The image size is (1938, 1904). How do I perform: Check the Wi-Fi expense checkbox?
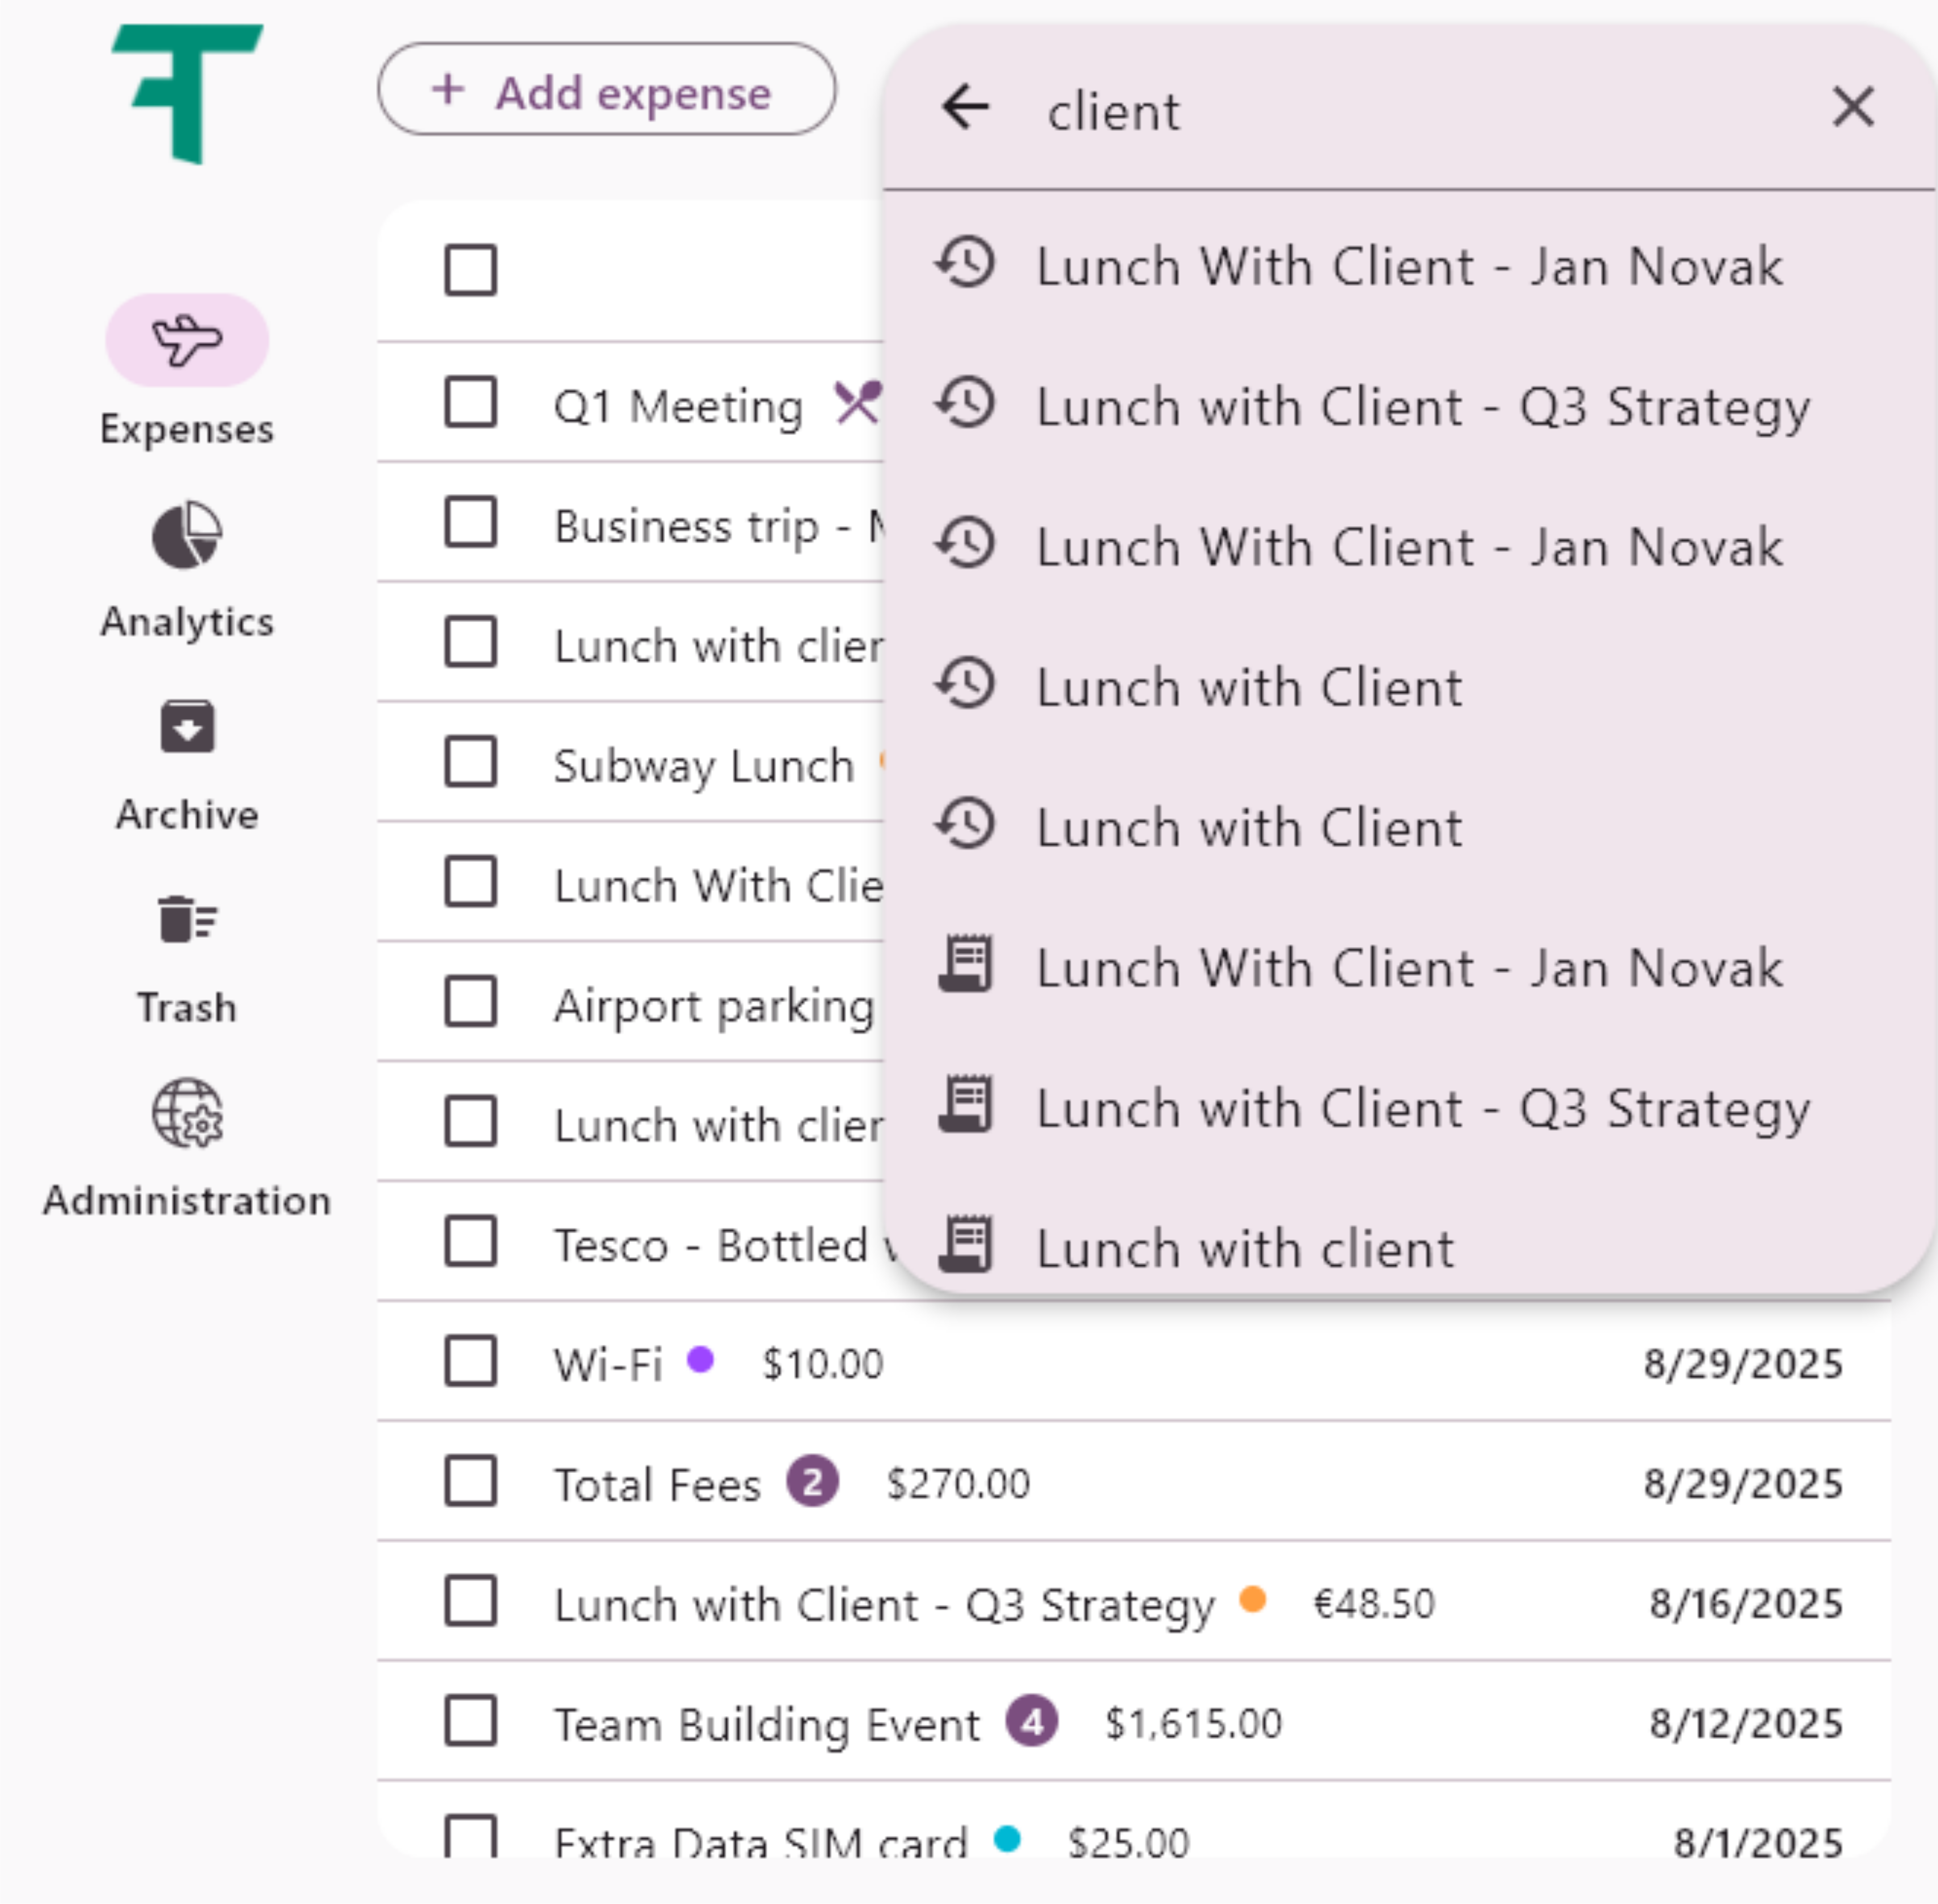[470, 1361]
